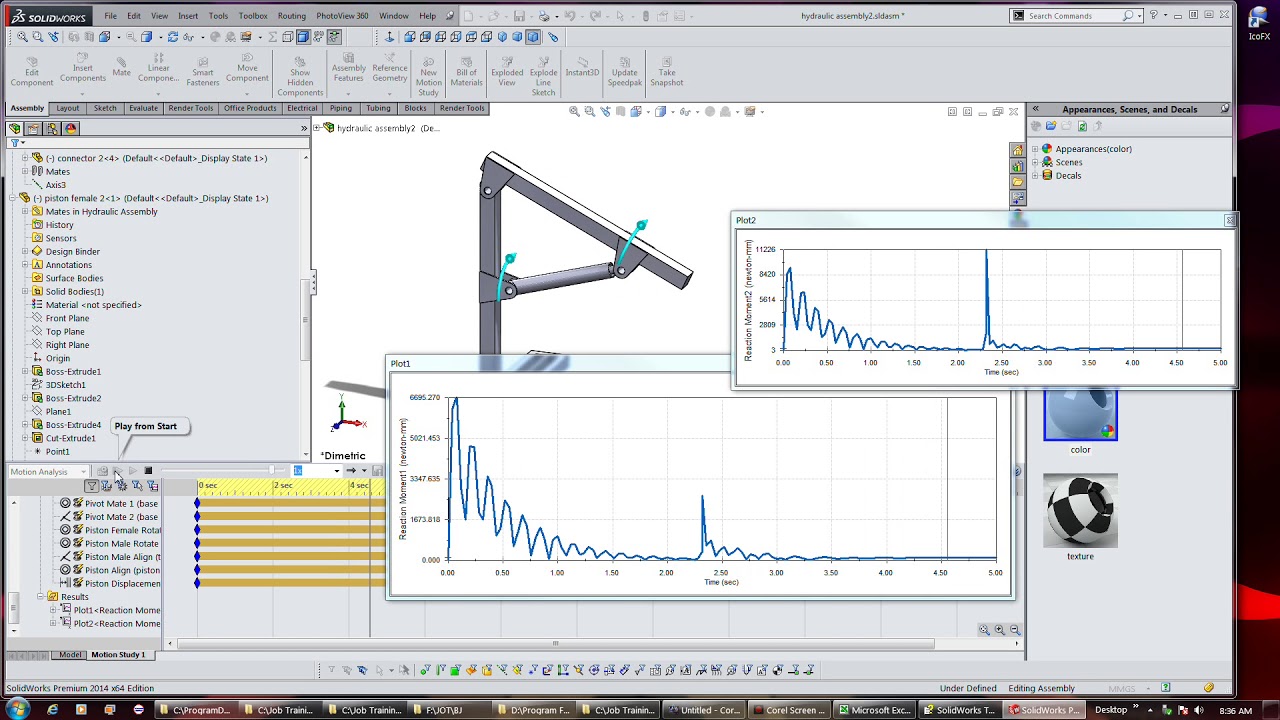Open Reference Geometry tool
The height and width of the screenshot is (720, 1280).
pos(390,68)
